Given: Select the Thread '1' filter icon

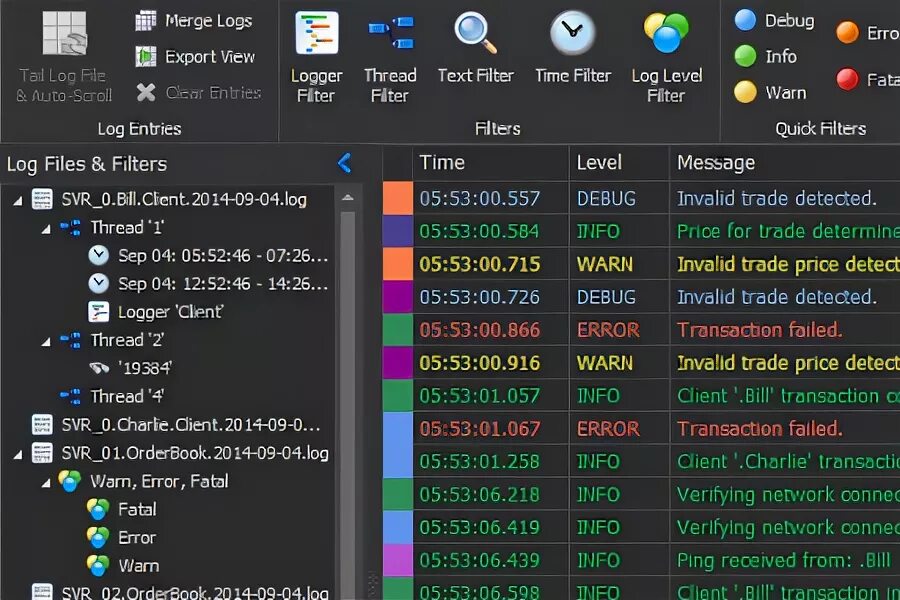Looking at the screenshot, I should (x=71, y=227).
